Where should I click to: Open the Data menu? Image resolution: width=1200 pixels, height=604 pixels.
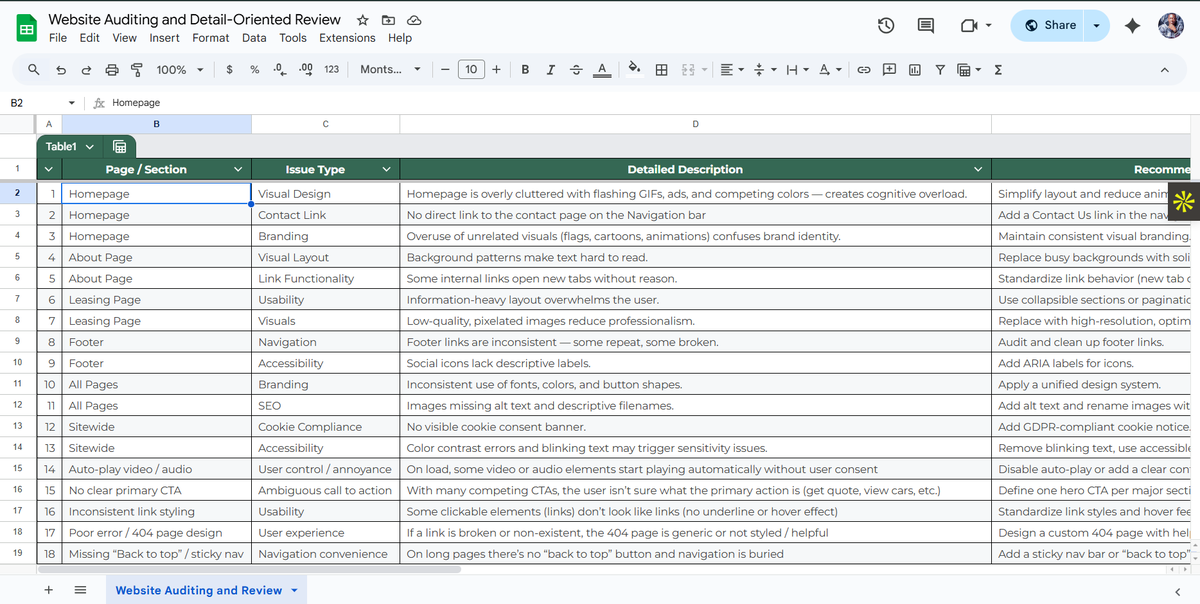pos(254,38)
